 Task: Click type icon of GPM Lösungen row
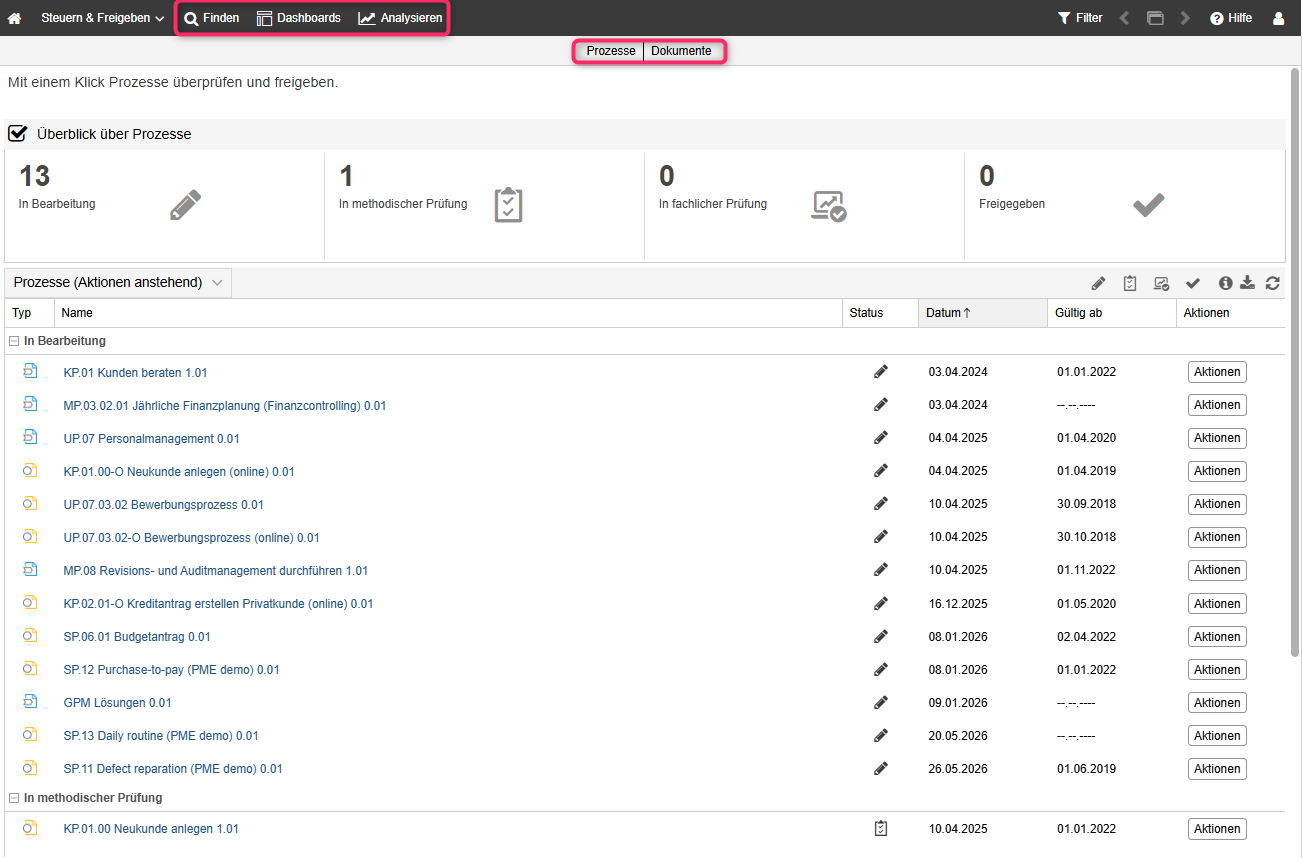coord(30,702)
